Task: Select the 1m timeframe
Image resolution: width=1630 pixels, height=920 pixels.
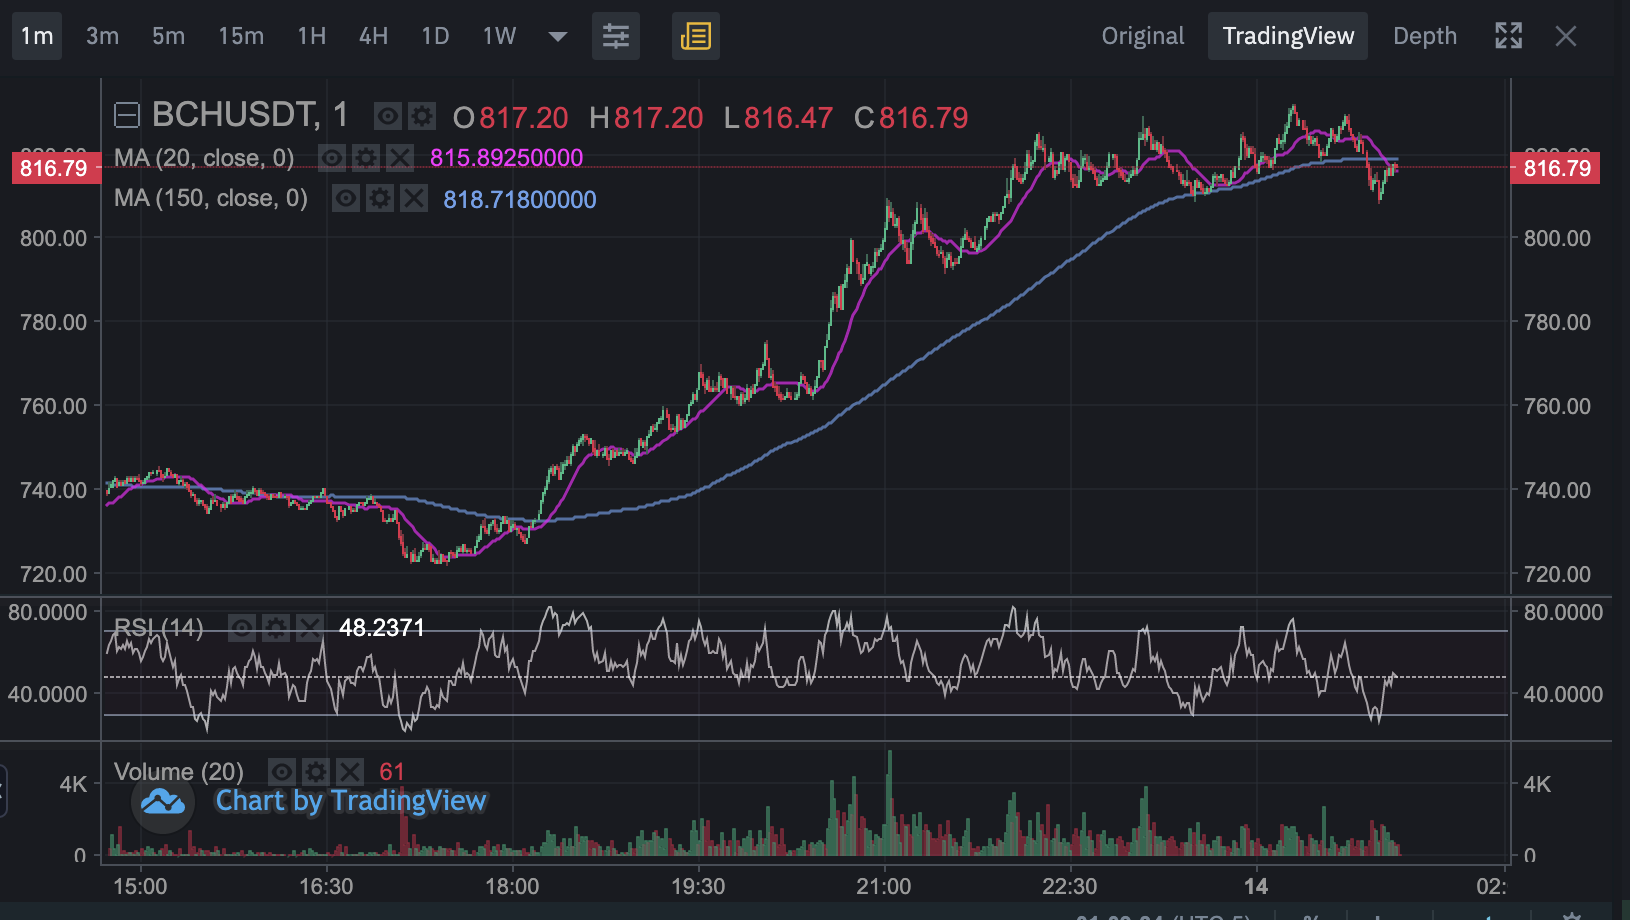Action: pos(37,36)
